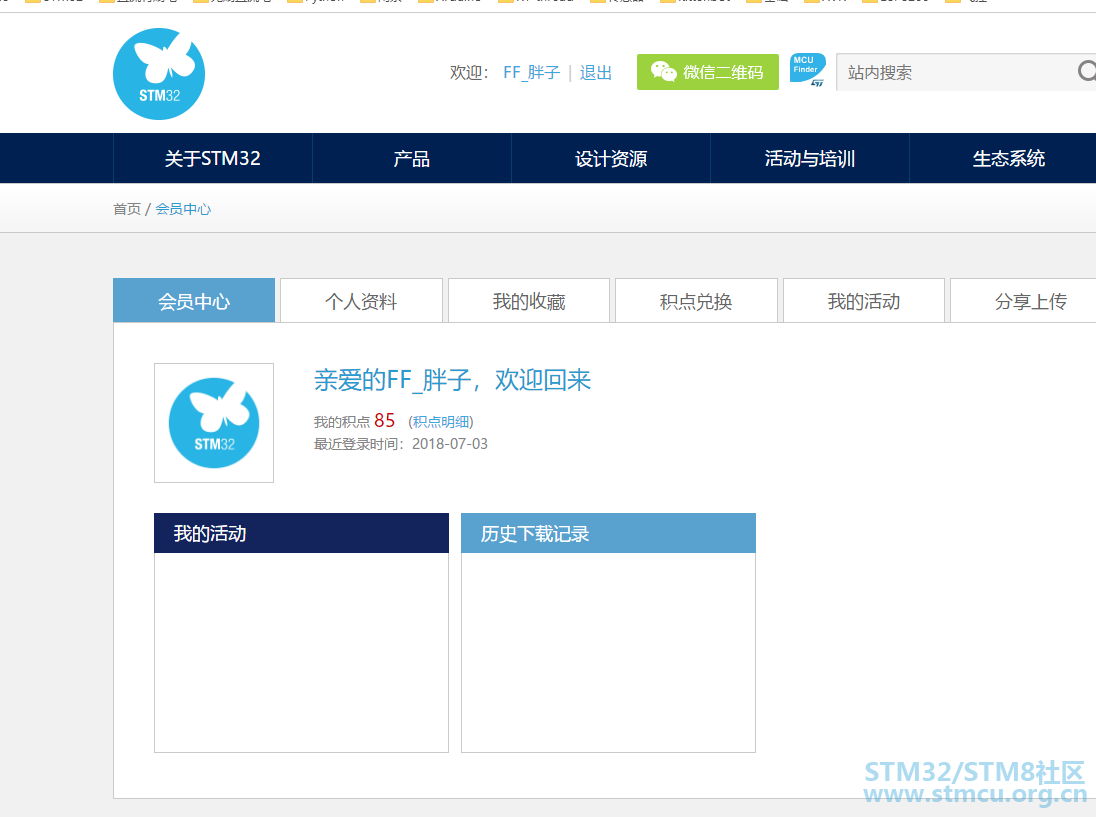Click the search magnifier icon

click(x=1087, y=71)
